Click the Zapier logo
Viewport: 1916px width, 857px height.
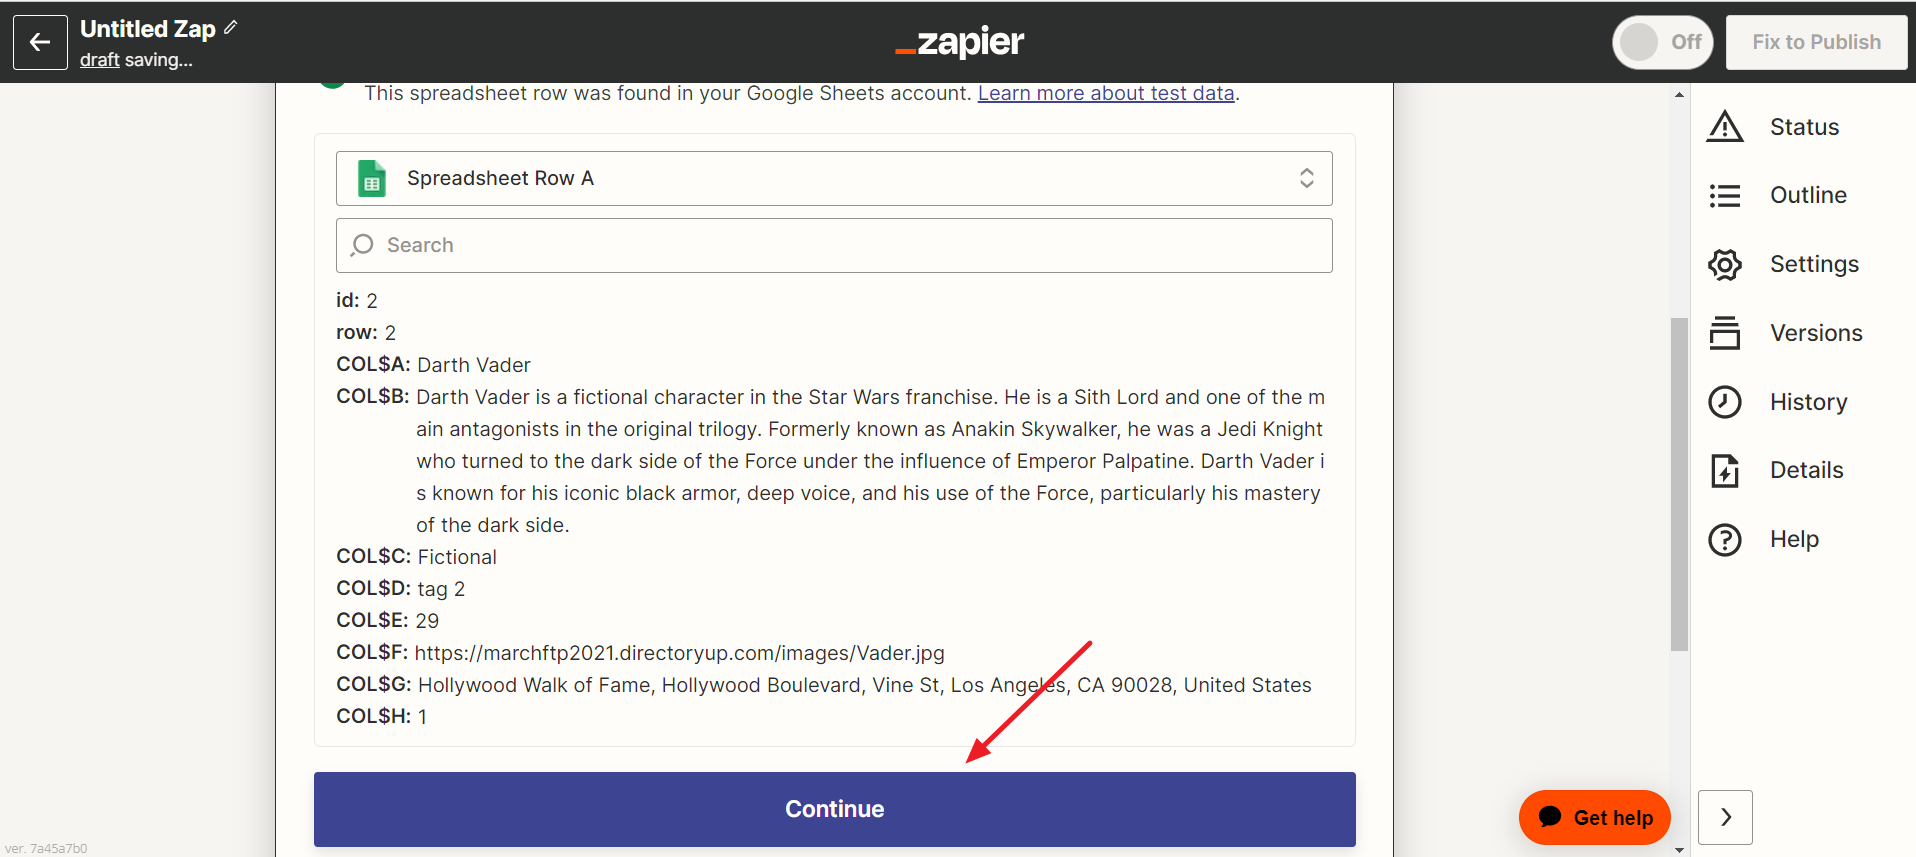[959, 42]
